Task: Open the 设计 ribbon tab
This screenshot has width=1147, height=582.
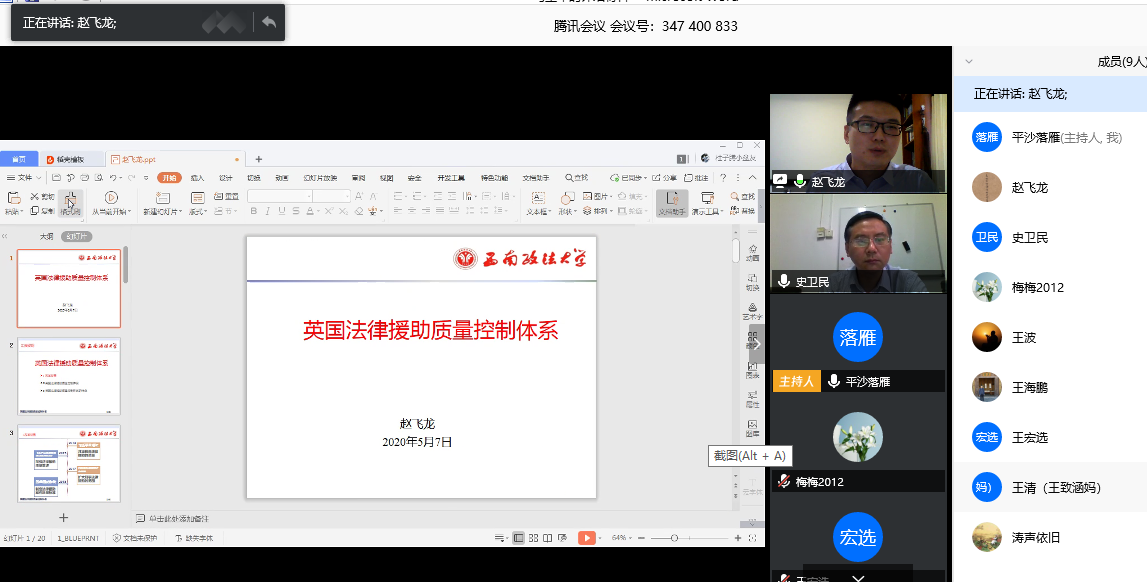Action: click(x=226, y=178)
